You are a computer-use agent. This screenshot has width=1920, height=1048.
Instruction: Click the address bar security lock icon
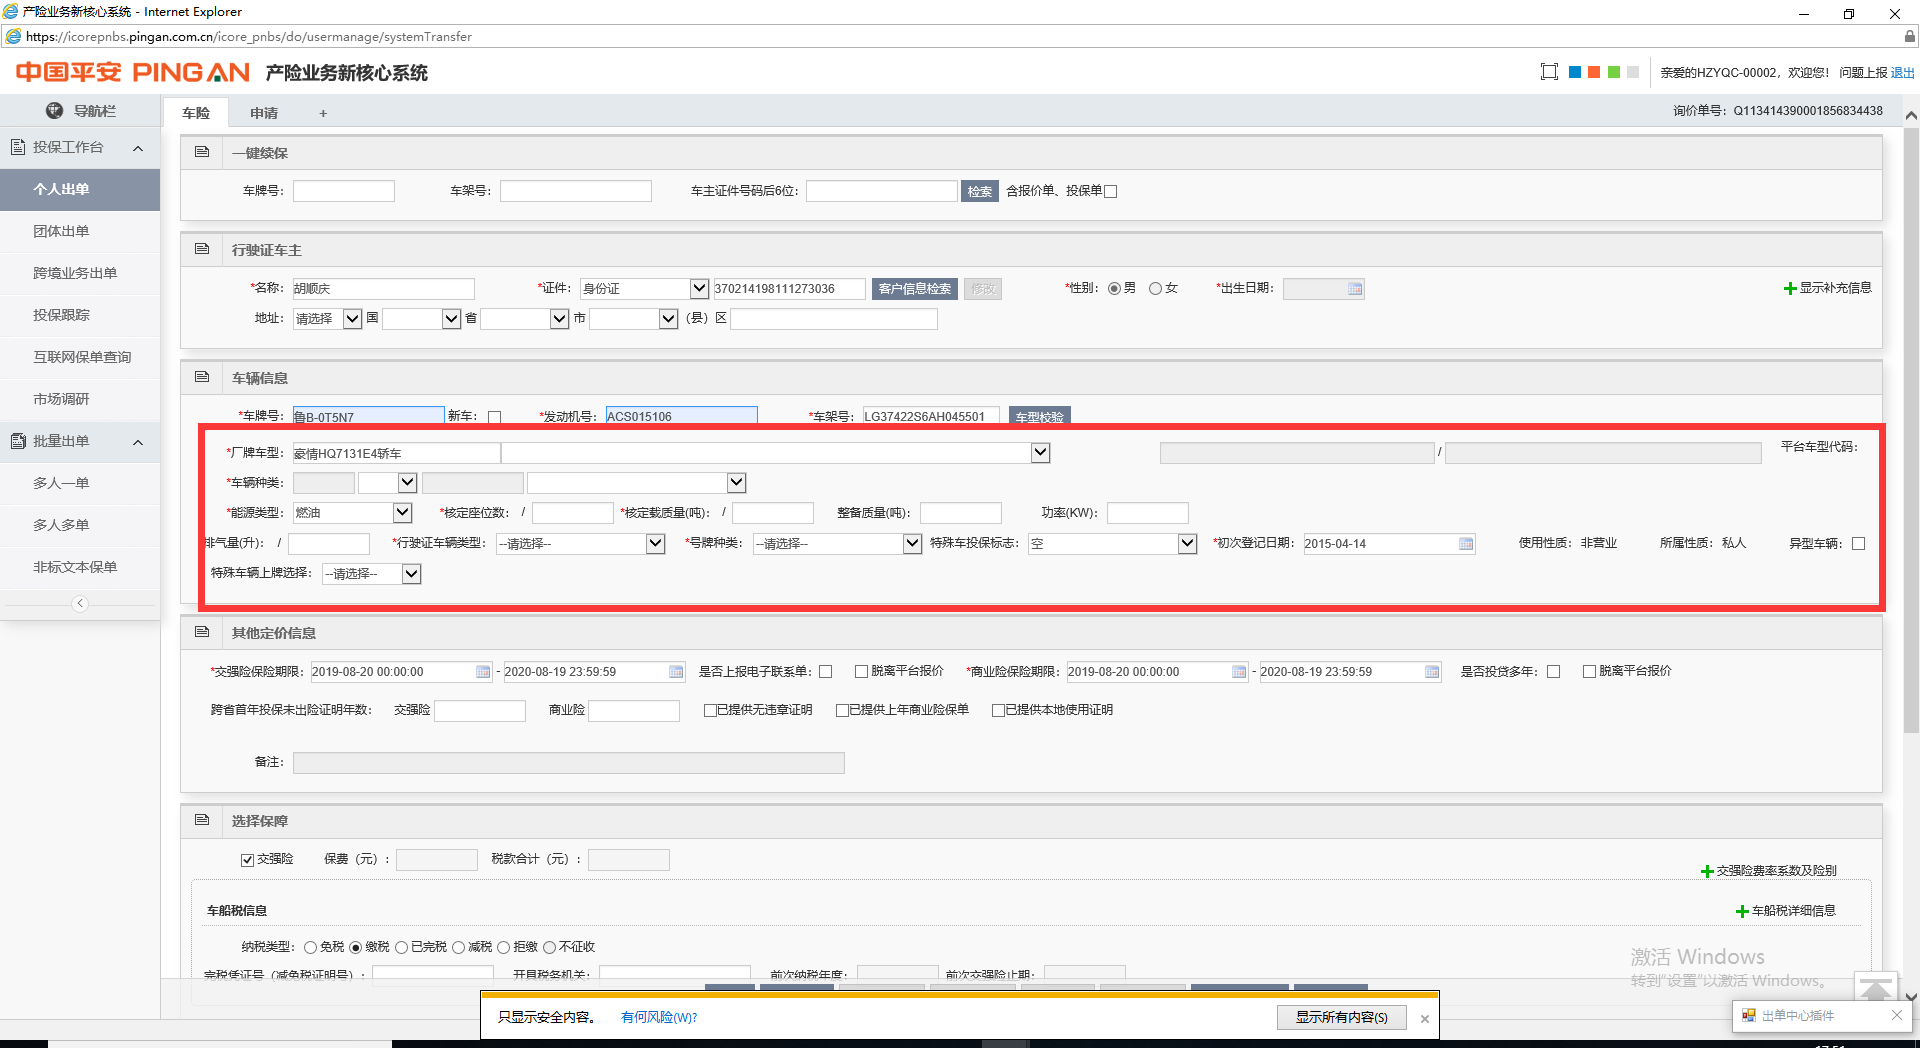pos(1910,36)
